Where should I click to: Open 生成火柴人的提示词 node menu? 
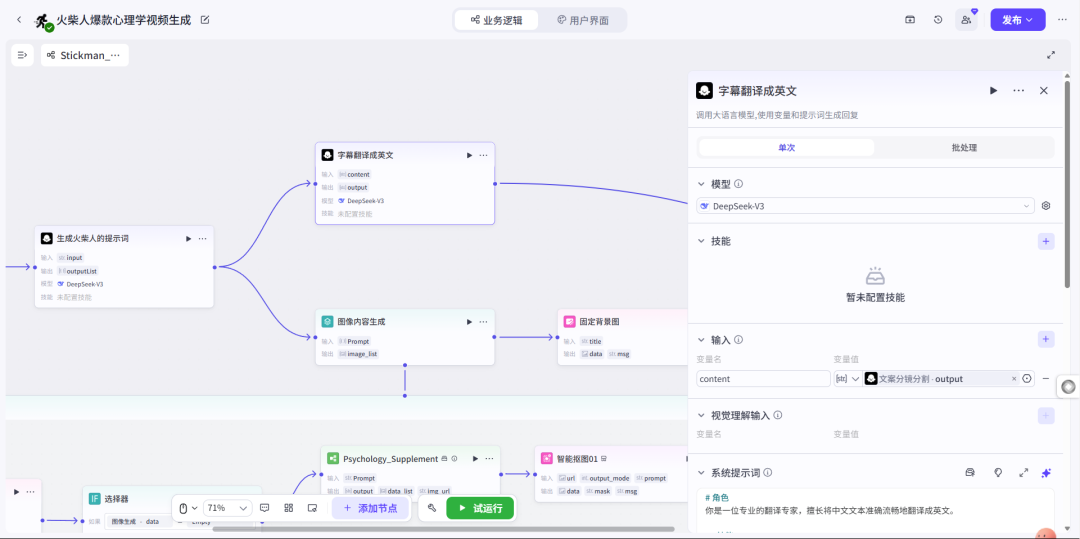coord(202,238)
